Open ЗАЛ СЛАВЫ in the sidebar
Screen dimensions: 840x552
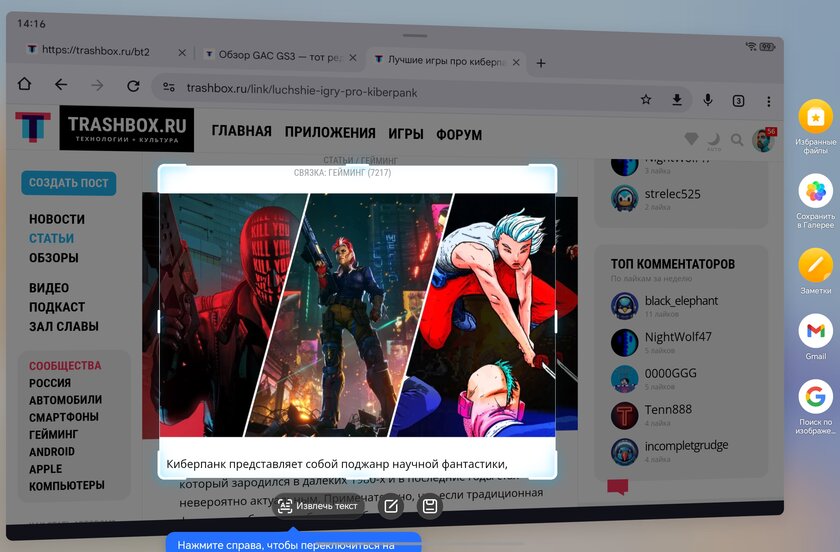click(64, 326)
